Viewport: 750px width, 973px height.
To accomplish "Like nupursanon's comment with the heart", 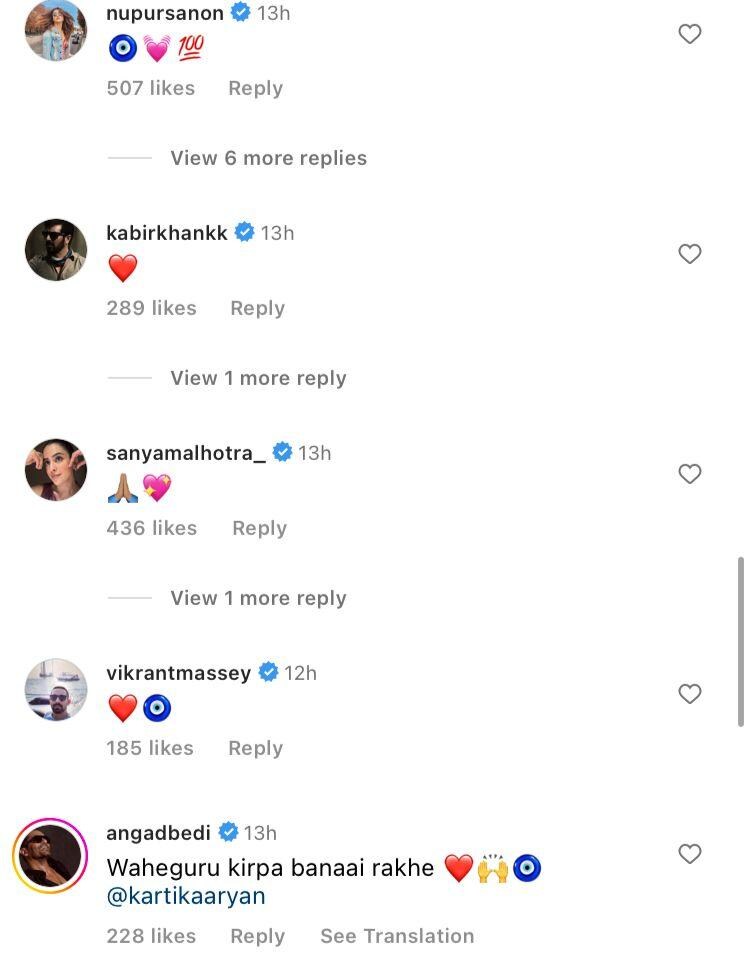I will (x=690, y=34).
